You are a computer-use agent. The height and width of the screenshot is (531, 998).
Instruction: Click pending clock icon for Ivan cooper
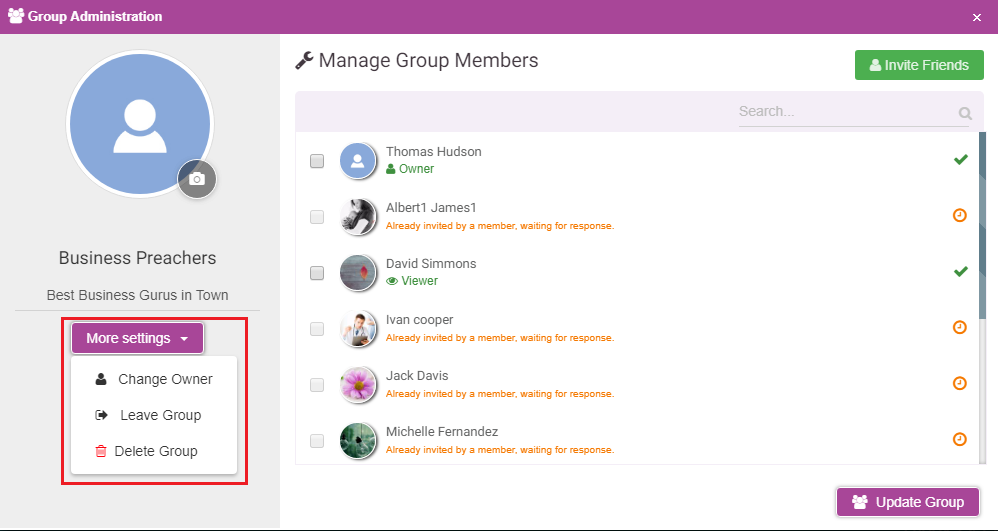coord(960,327)
